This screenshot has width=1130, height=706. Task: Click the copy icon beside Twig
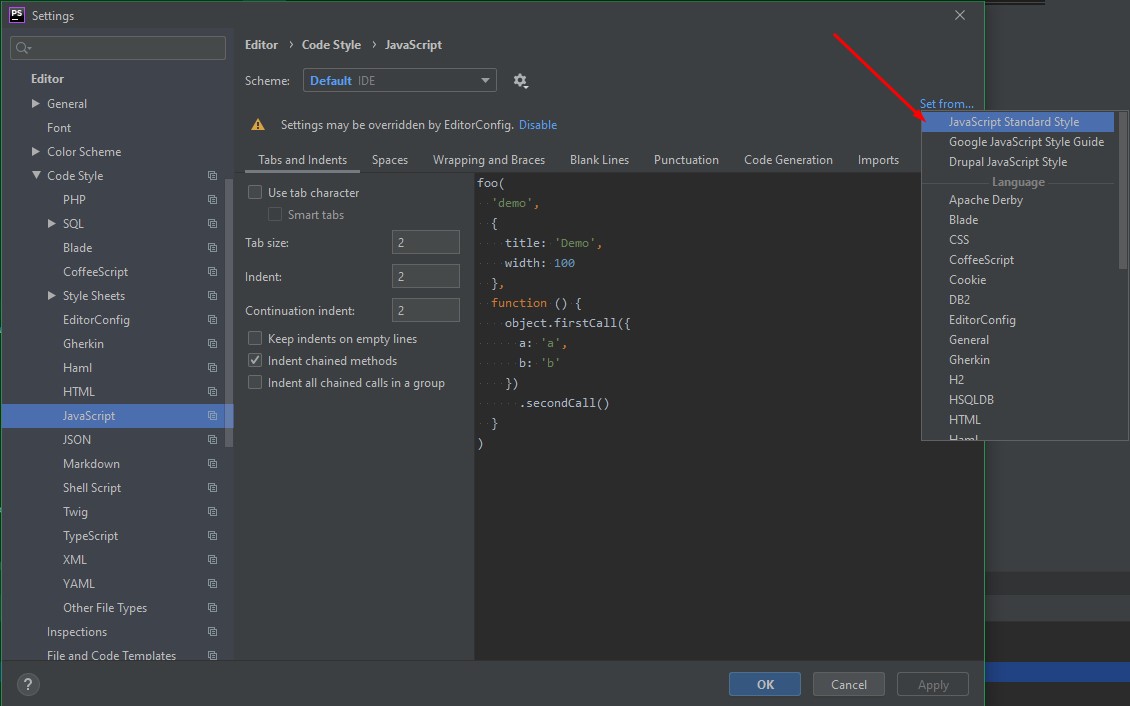tap(213, 512)
